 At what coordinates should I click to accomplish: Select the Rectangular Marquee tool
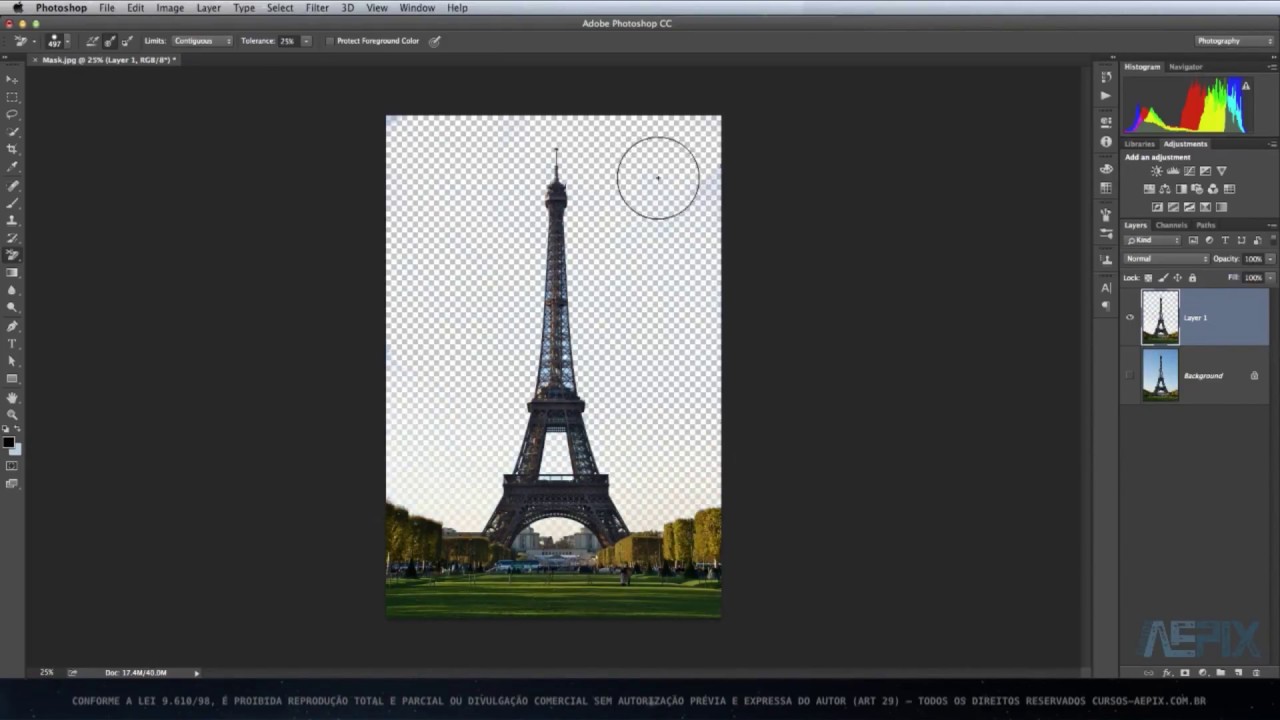point(12,97)
